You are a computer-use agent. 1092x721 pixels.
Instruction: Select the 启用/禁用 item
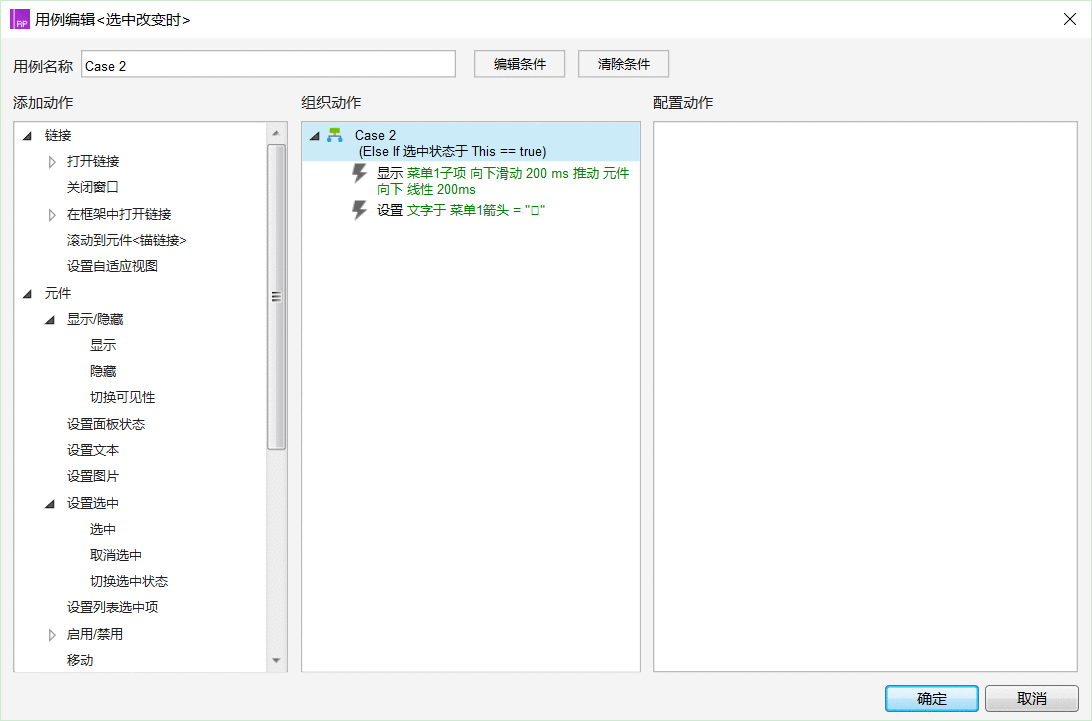[95, 635]
